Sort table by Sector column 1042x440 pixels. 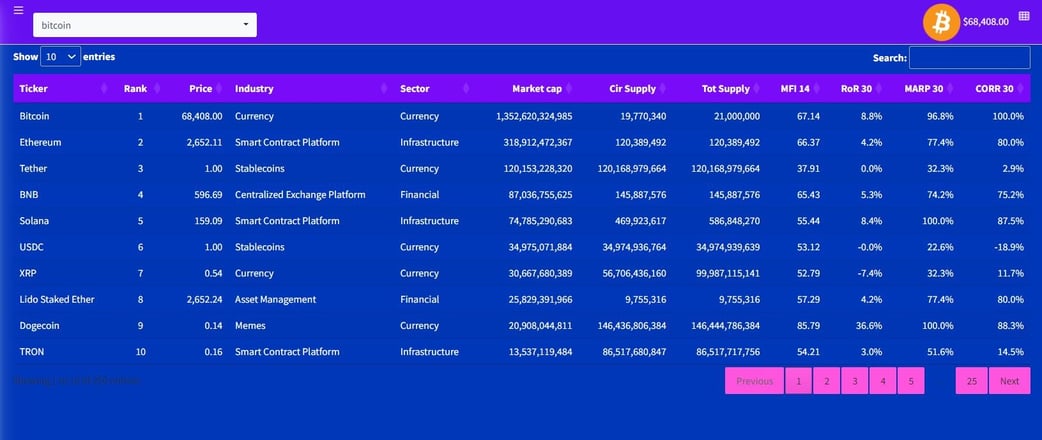434,88
